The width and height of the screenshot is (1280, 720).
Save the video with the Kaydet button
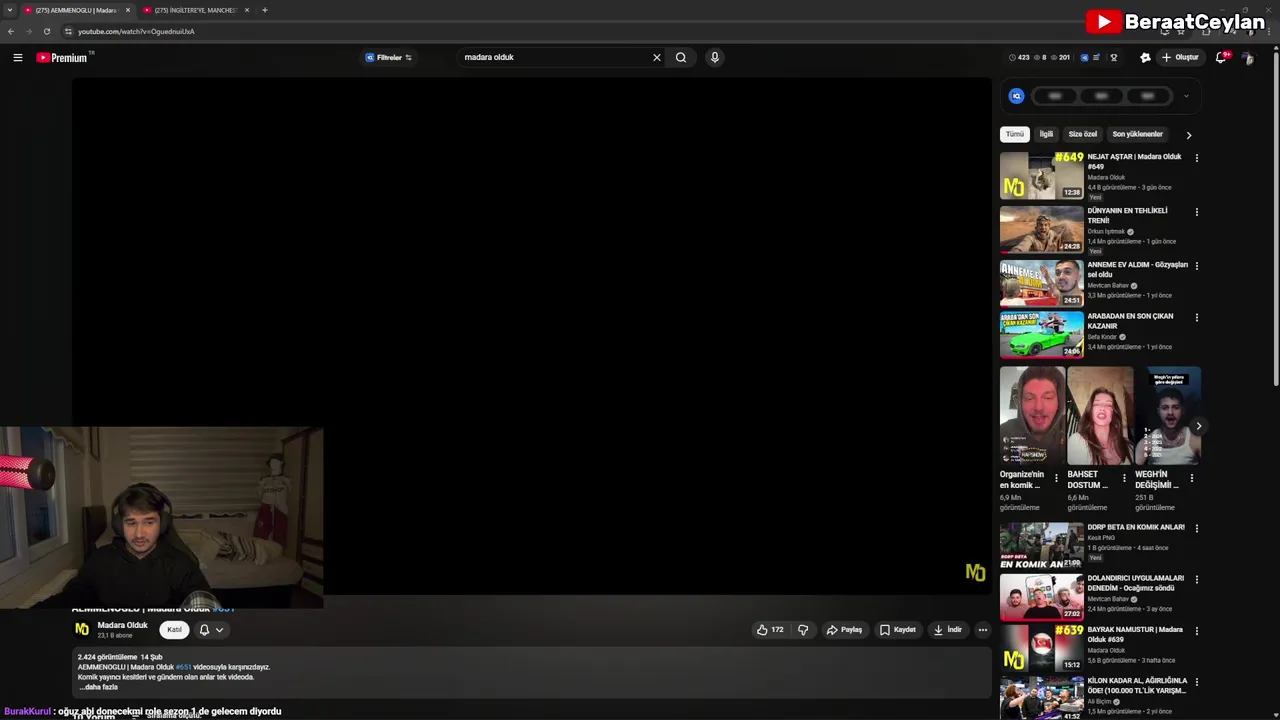tap(898, 630)
